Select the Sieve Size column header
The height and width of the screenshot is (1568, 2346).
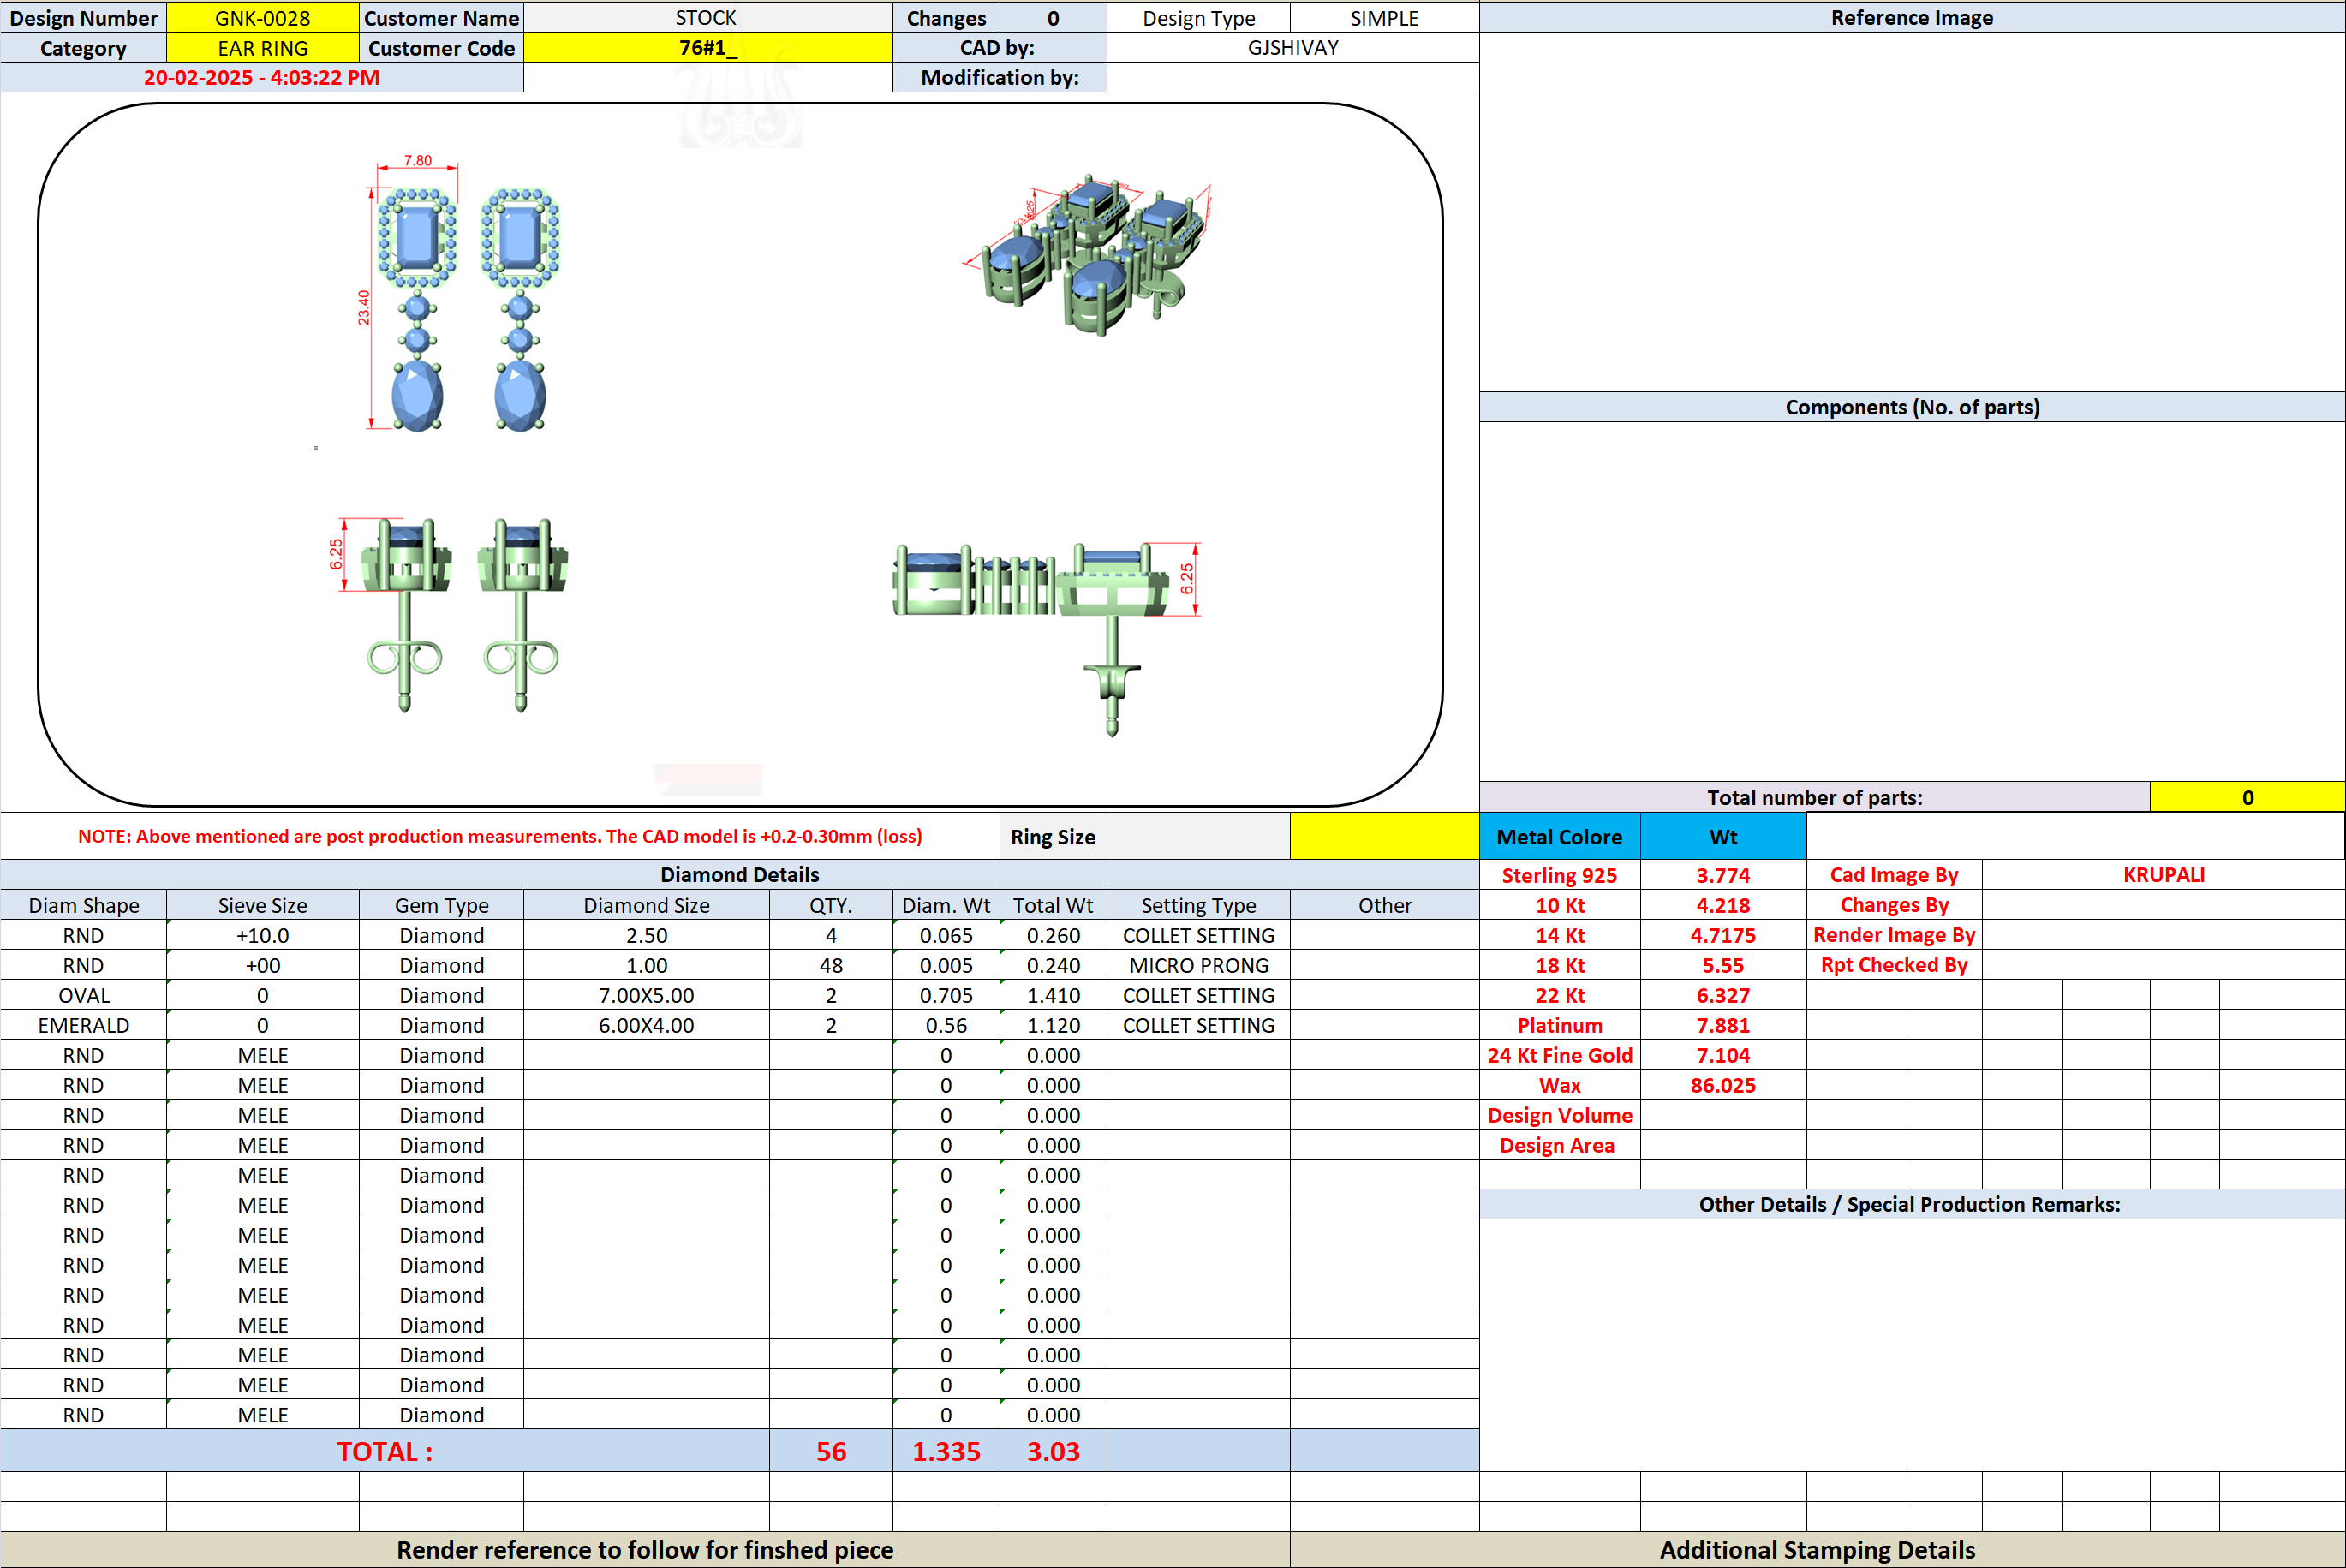(x=262, y=905)
